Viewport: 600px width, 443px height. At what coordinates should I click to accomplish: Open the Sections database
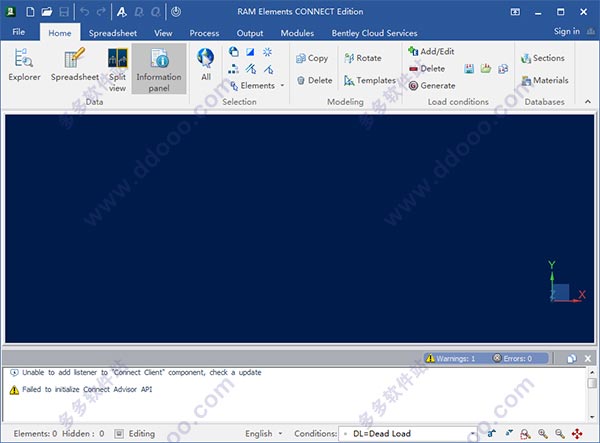(x=543, y=58)
